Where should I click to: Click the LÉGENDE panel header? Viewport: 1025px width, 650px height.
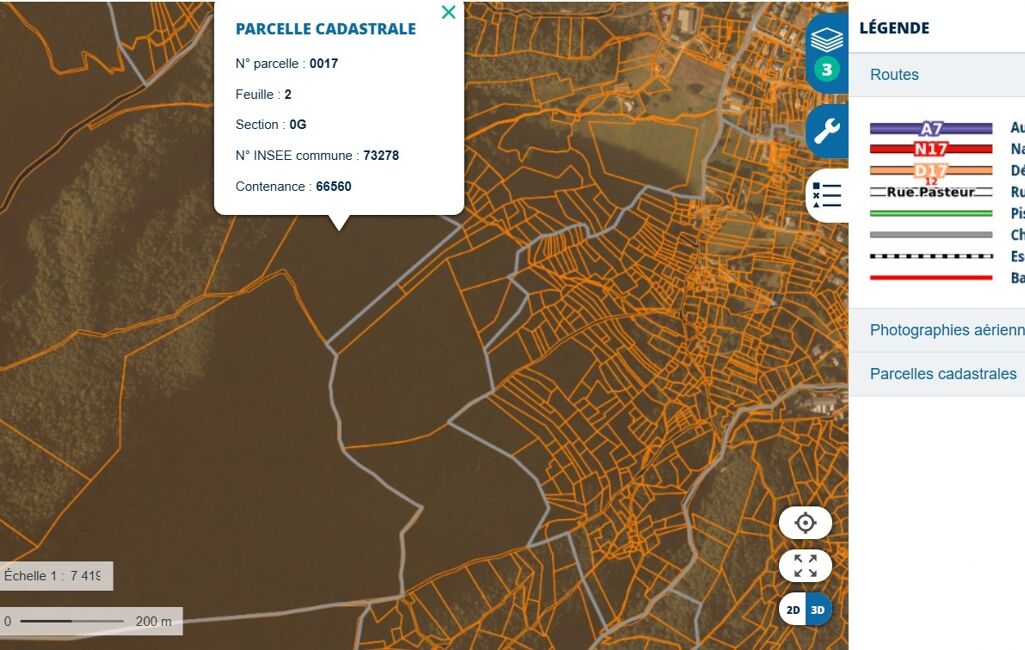[x=894, y=28]
